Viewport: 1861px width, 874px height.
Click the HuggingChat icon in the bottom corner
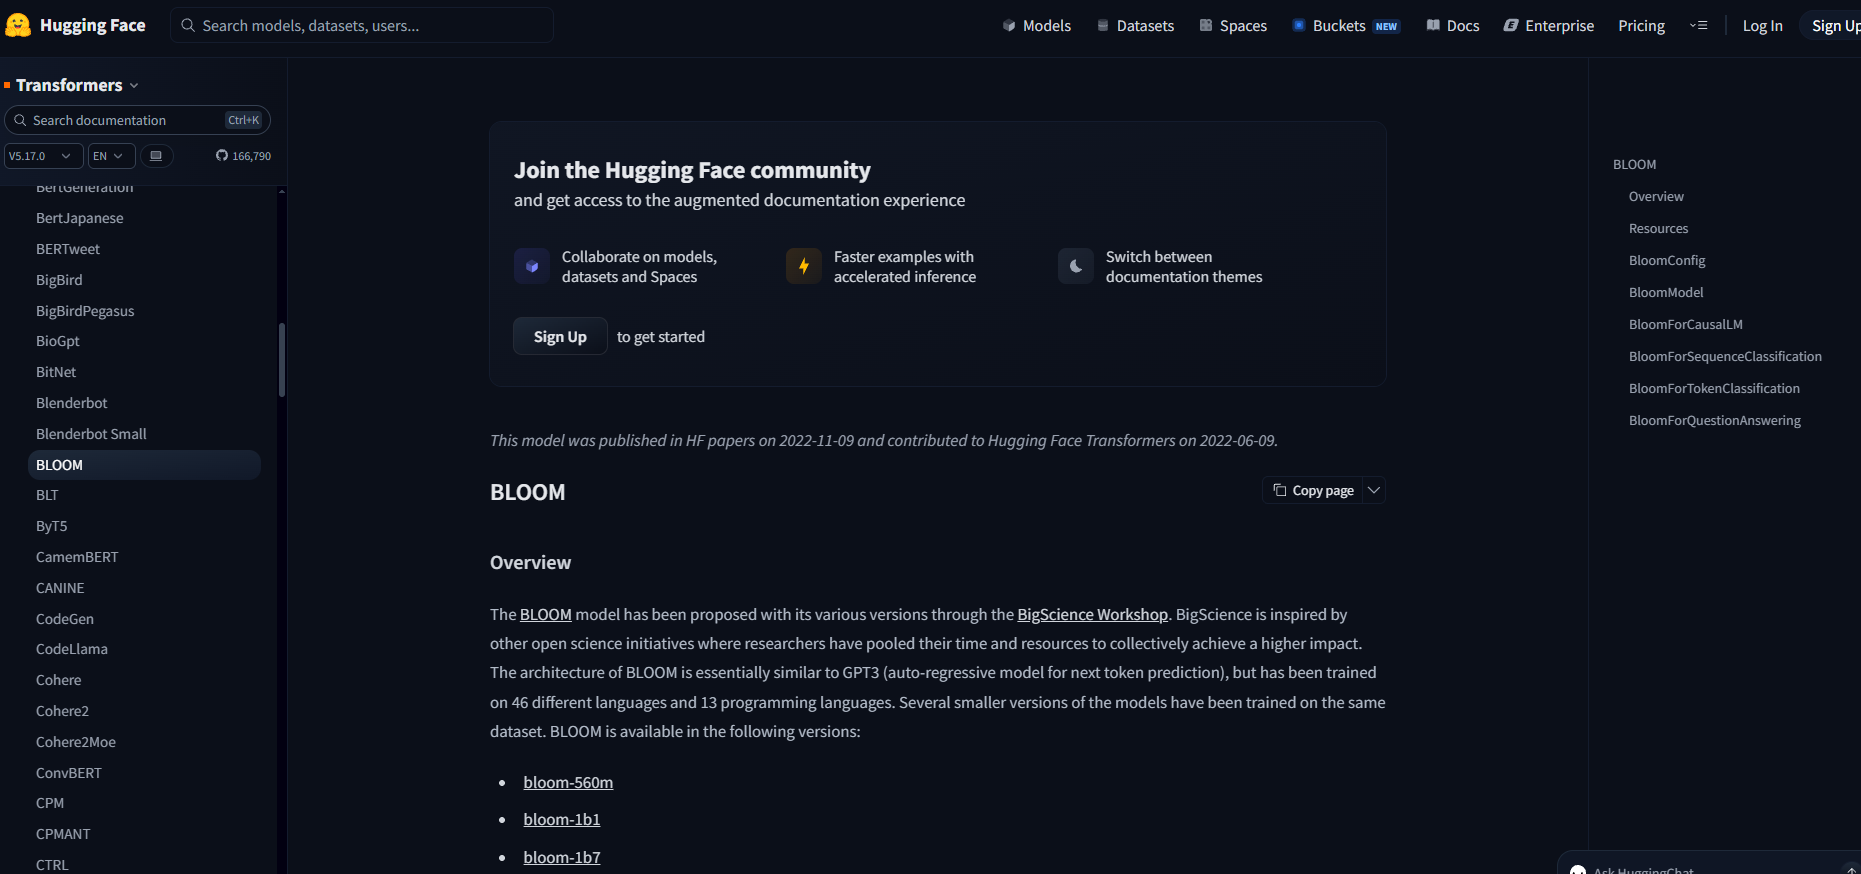(1578, 870)
